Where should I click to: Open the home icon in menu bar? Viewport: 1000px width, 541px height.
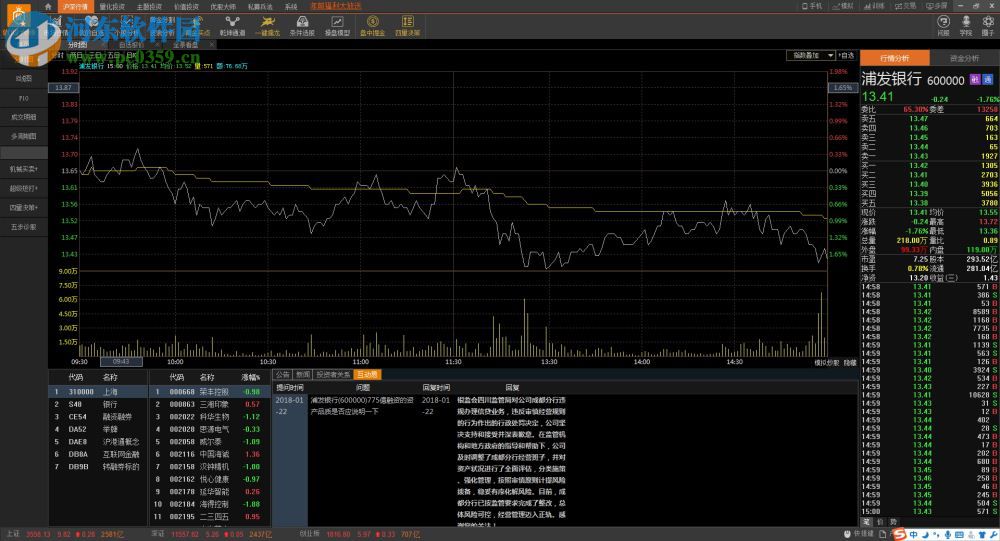(x=48, y=6)
